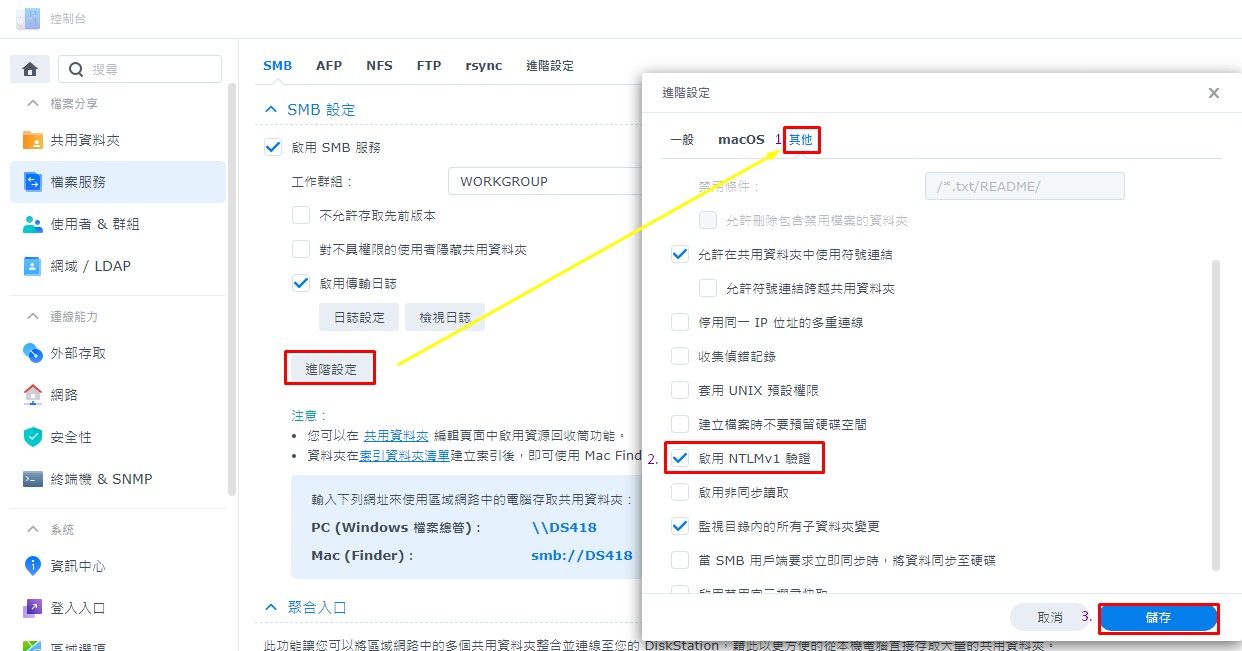Open 共用資料夾 shared folder icon

[x=33, y=141]
